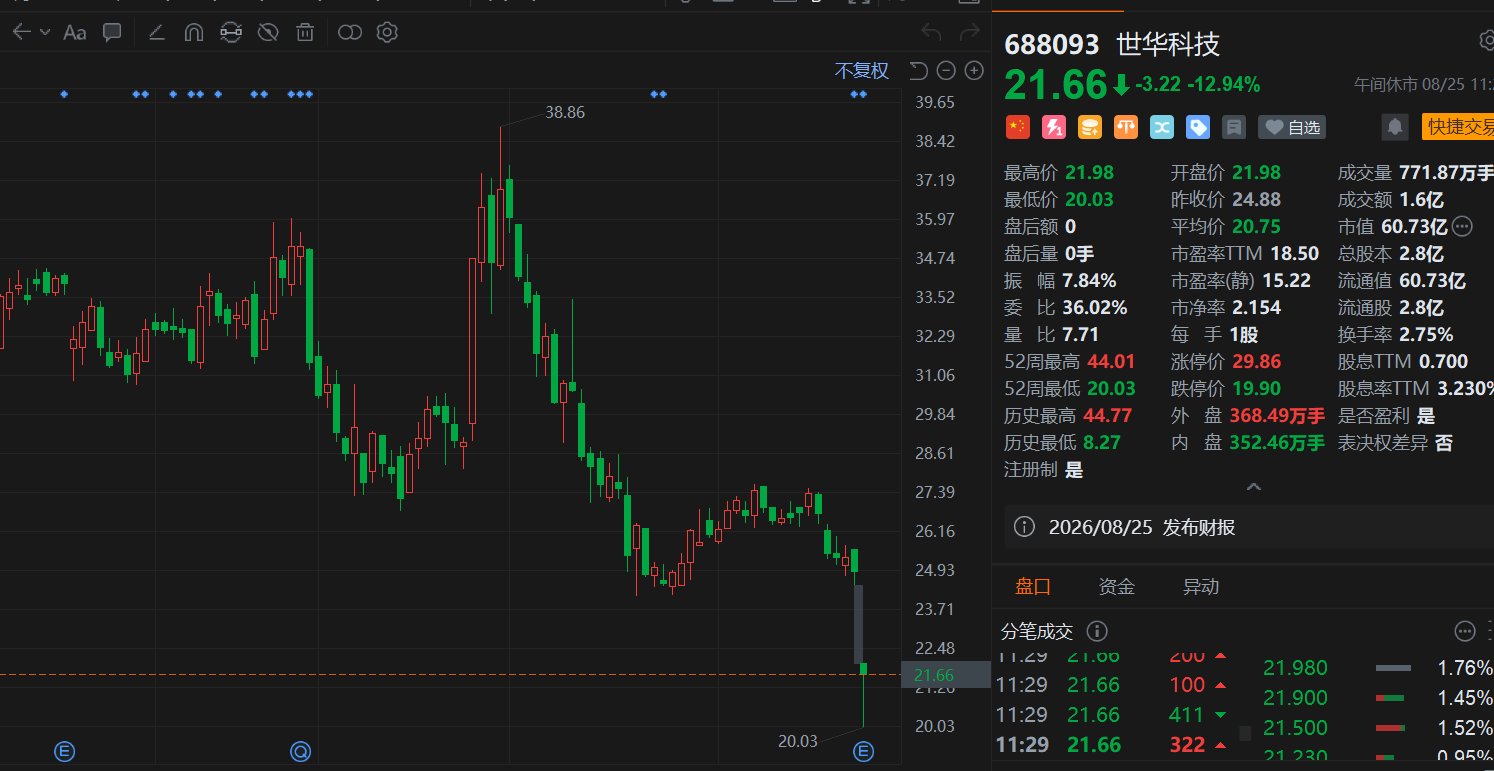The width and height of the screenshot is (1494, 771).
Task: Toggle the 自选 watchlist heart button
Action: pyautogui.click(x=1292, y=127)
